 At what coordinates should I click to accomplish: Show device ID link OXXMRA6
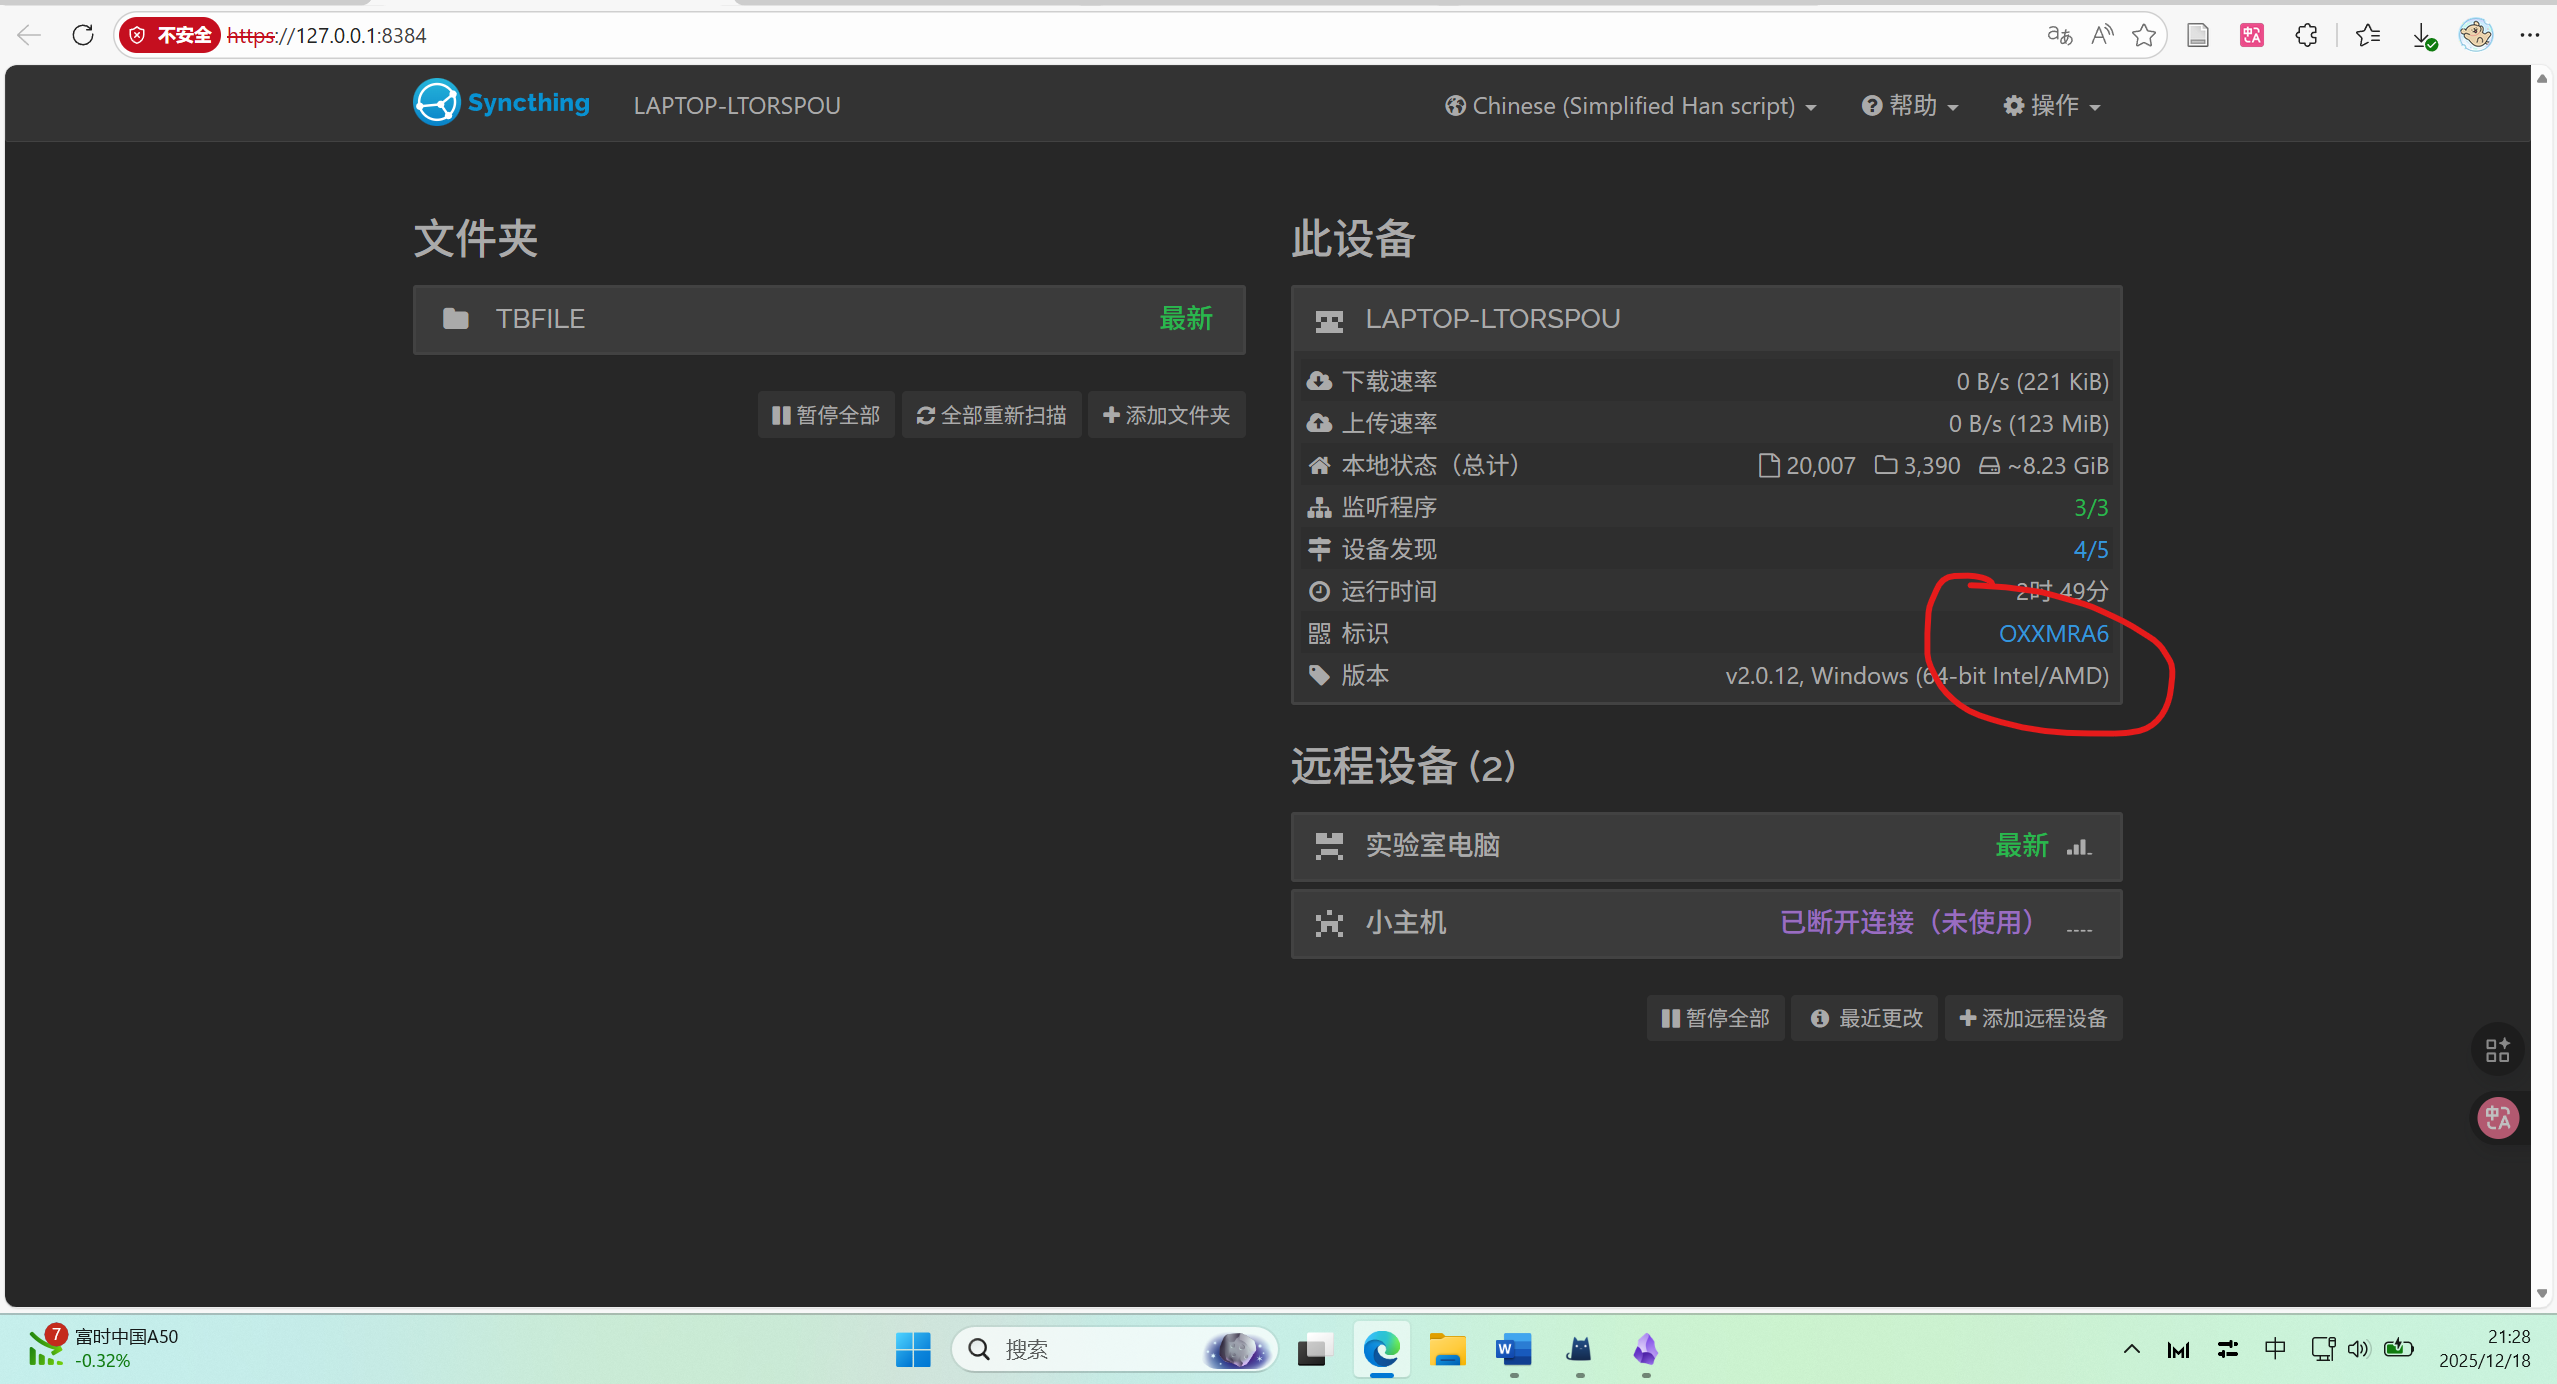coord(2053,634)
